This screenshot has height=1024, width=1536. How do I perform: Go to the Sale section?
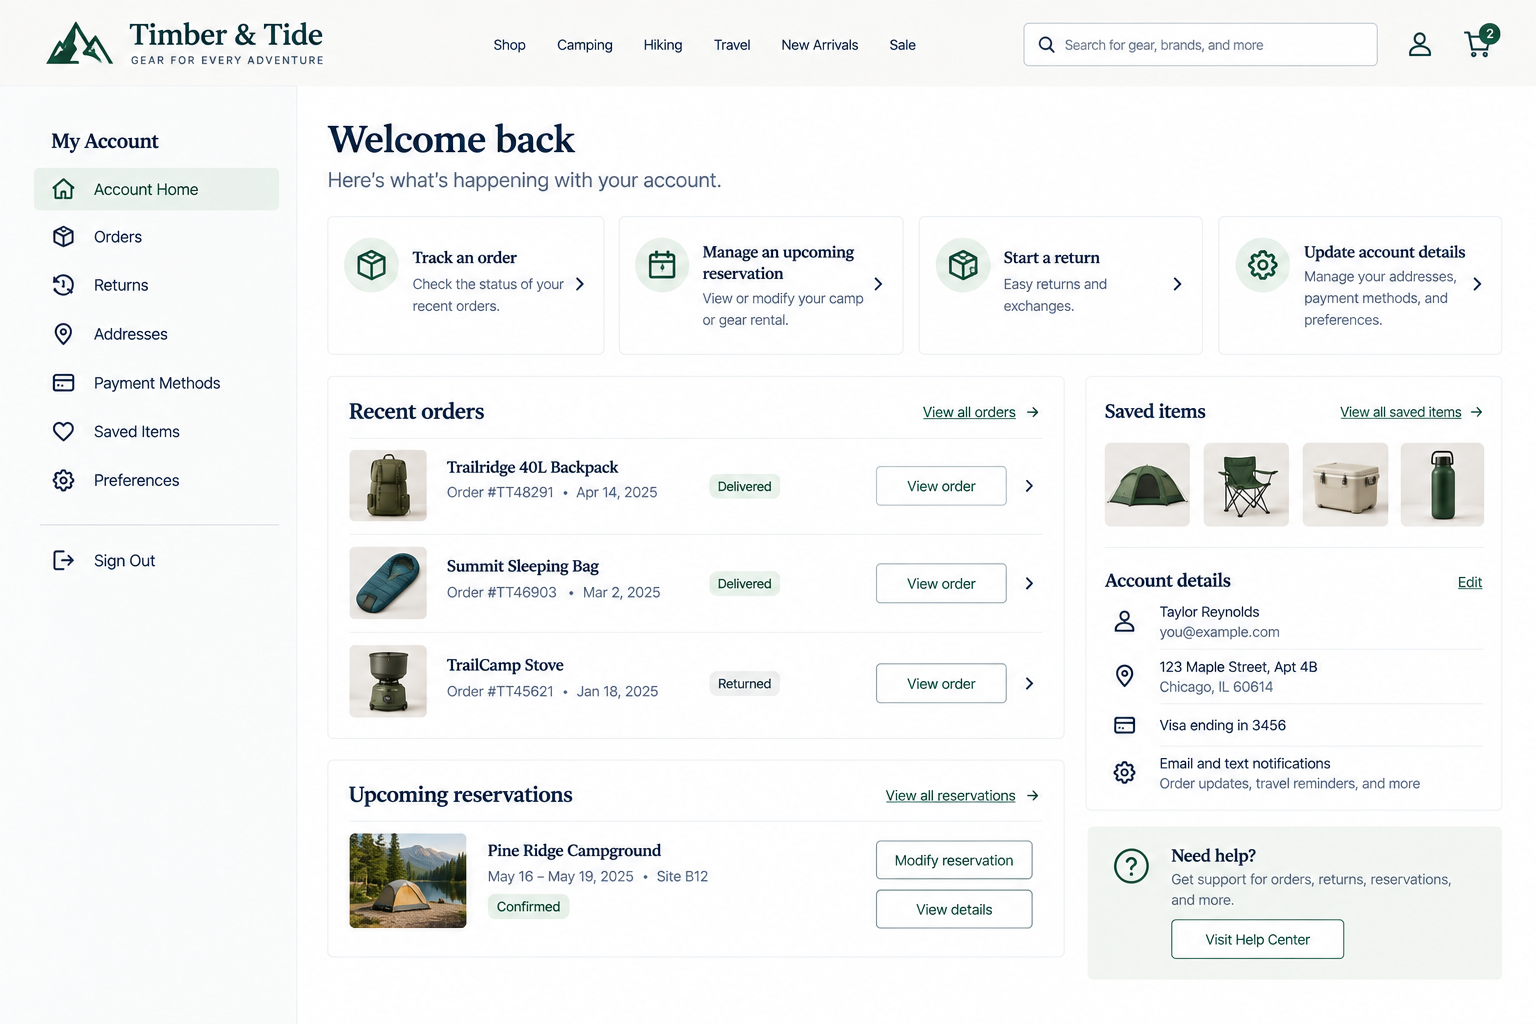coord(902,45)
